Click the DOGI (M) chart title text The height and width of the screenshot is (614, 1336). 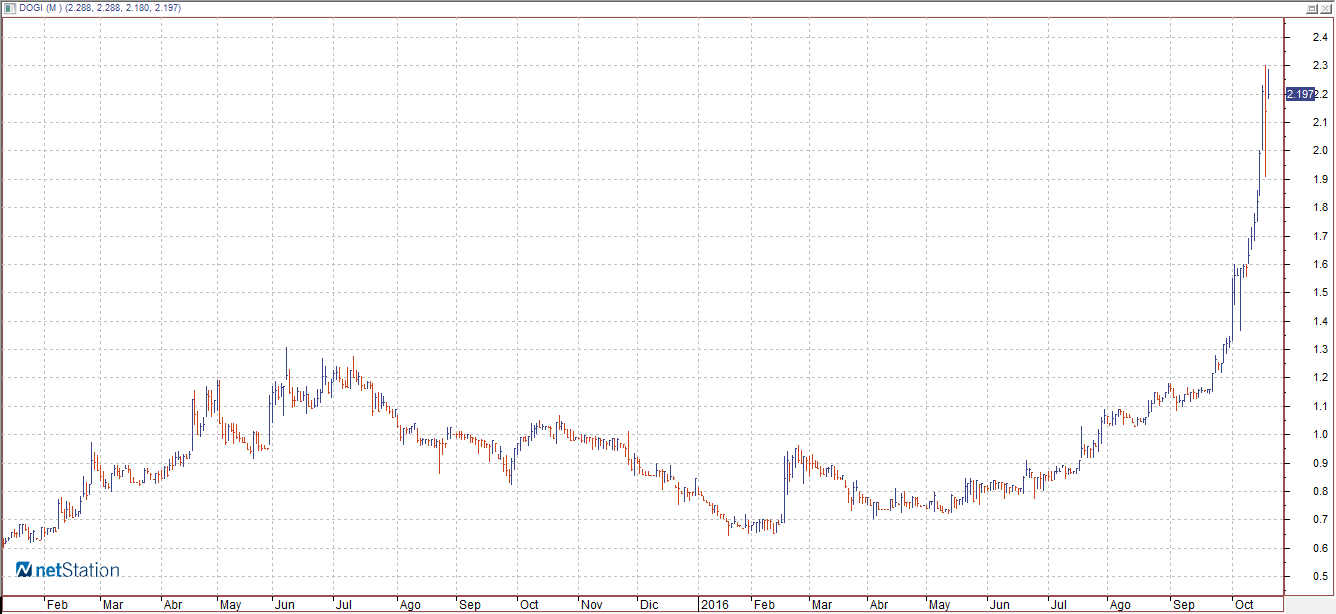click(x=40, y=8)
